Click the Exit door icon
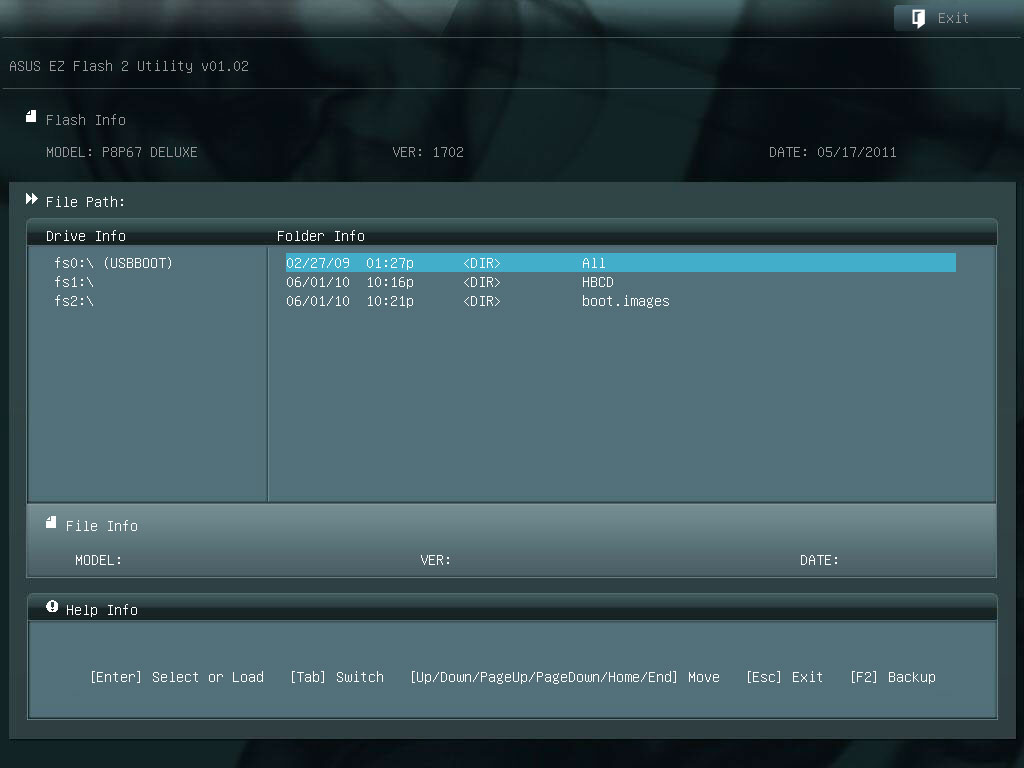The image size is (1024, 768). (918, 18)
